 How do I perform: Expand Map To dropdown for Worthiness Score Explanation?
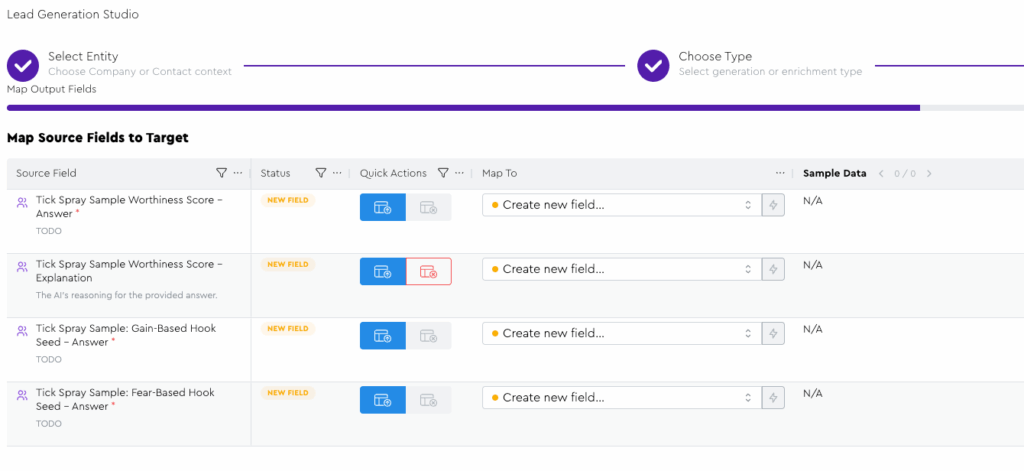620,270
